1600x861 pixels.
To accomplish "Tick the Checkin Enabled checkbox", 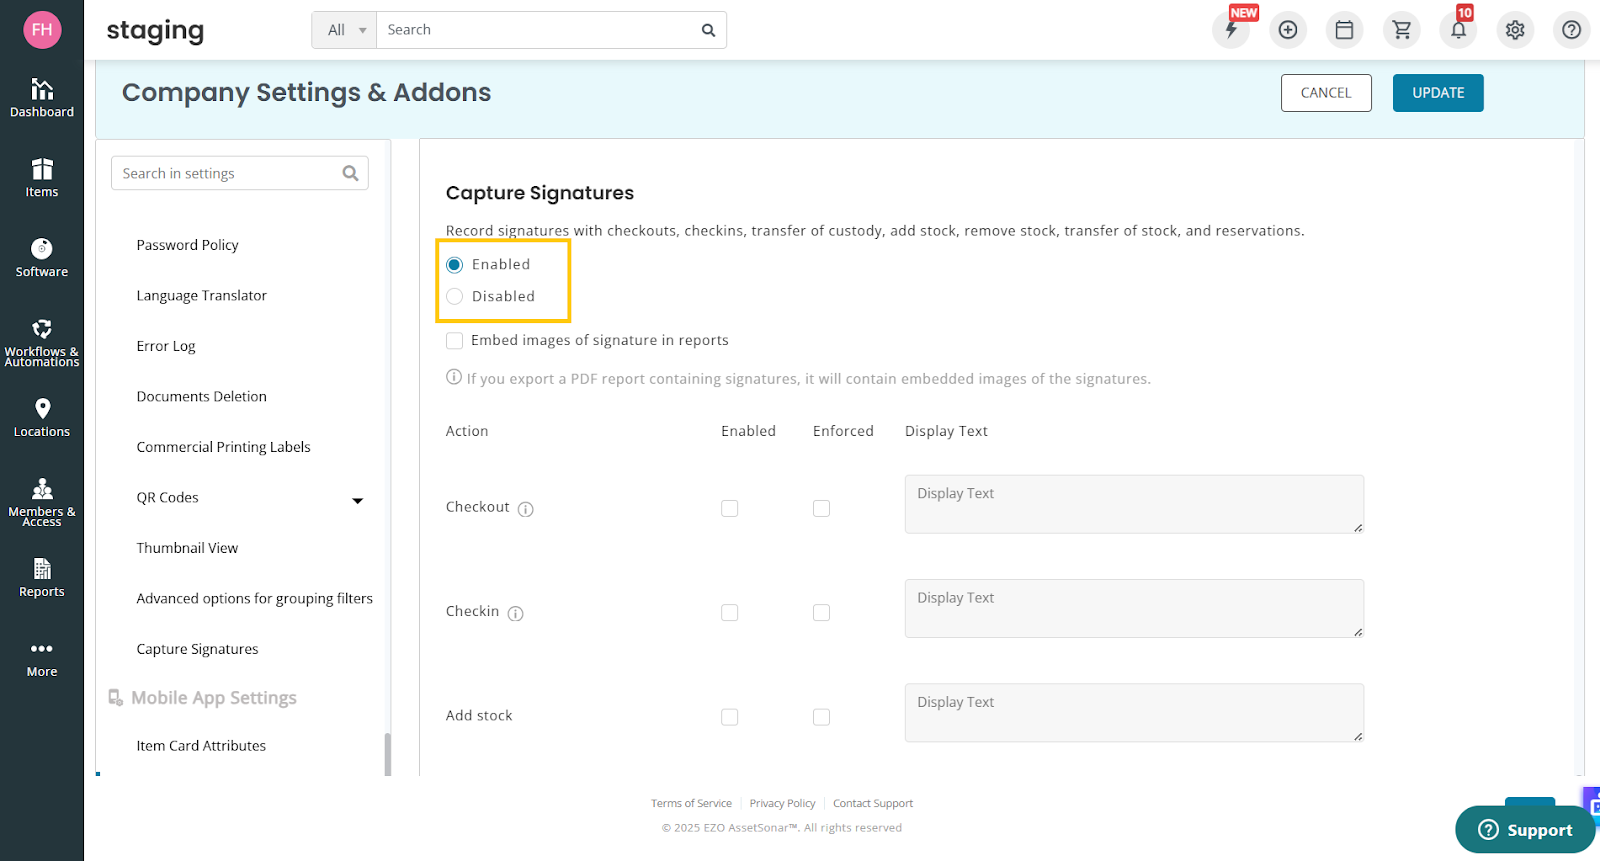I will pyautogui.click(x=730, y=612).
